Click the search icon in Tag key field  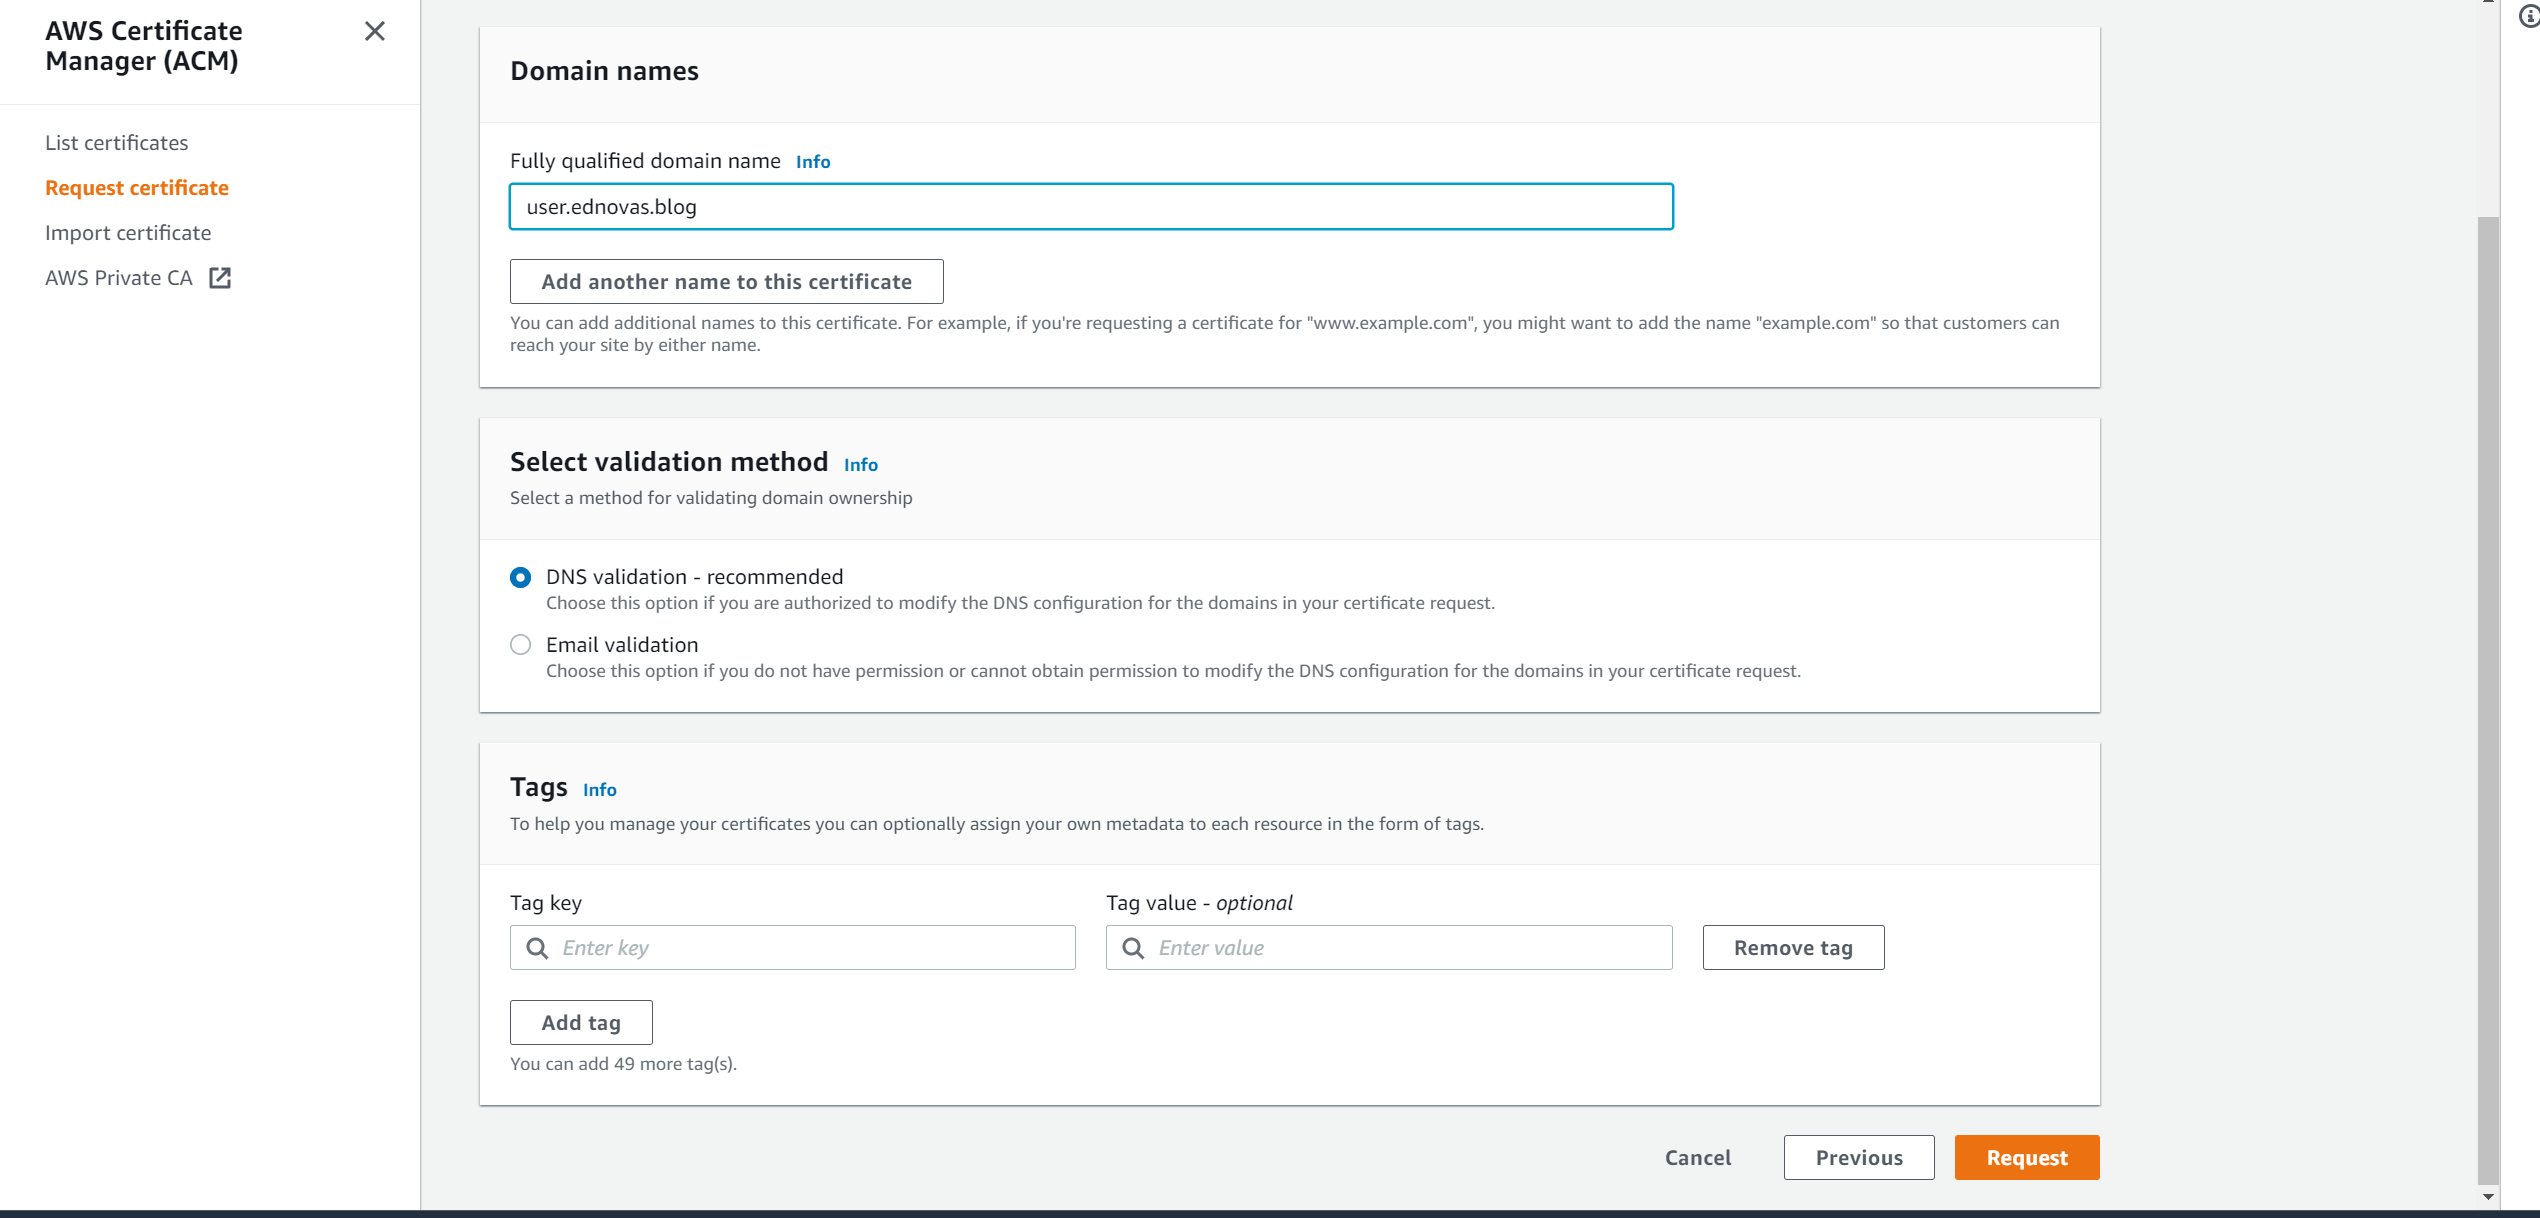point(537,947)
